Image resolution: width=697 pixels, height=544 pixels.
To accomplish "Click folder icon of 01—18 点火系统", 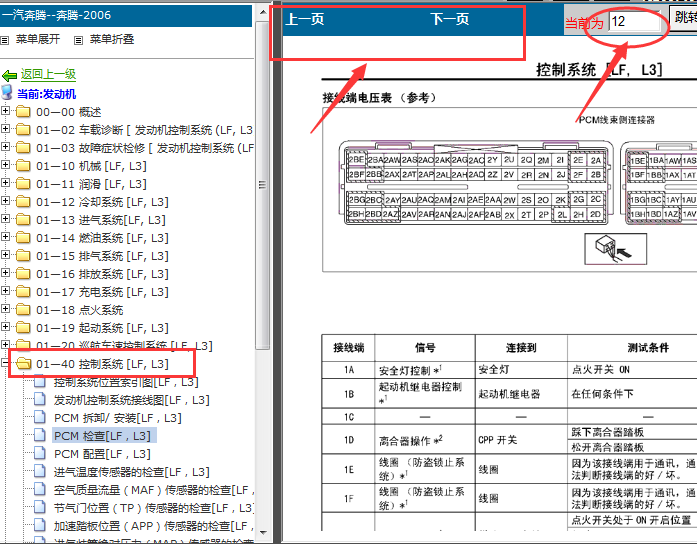I will pyautogui.click(x=23, y=309).
